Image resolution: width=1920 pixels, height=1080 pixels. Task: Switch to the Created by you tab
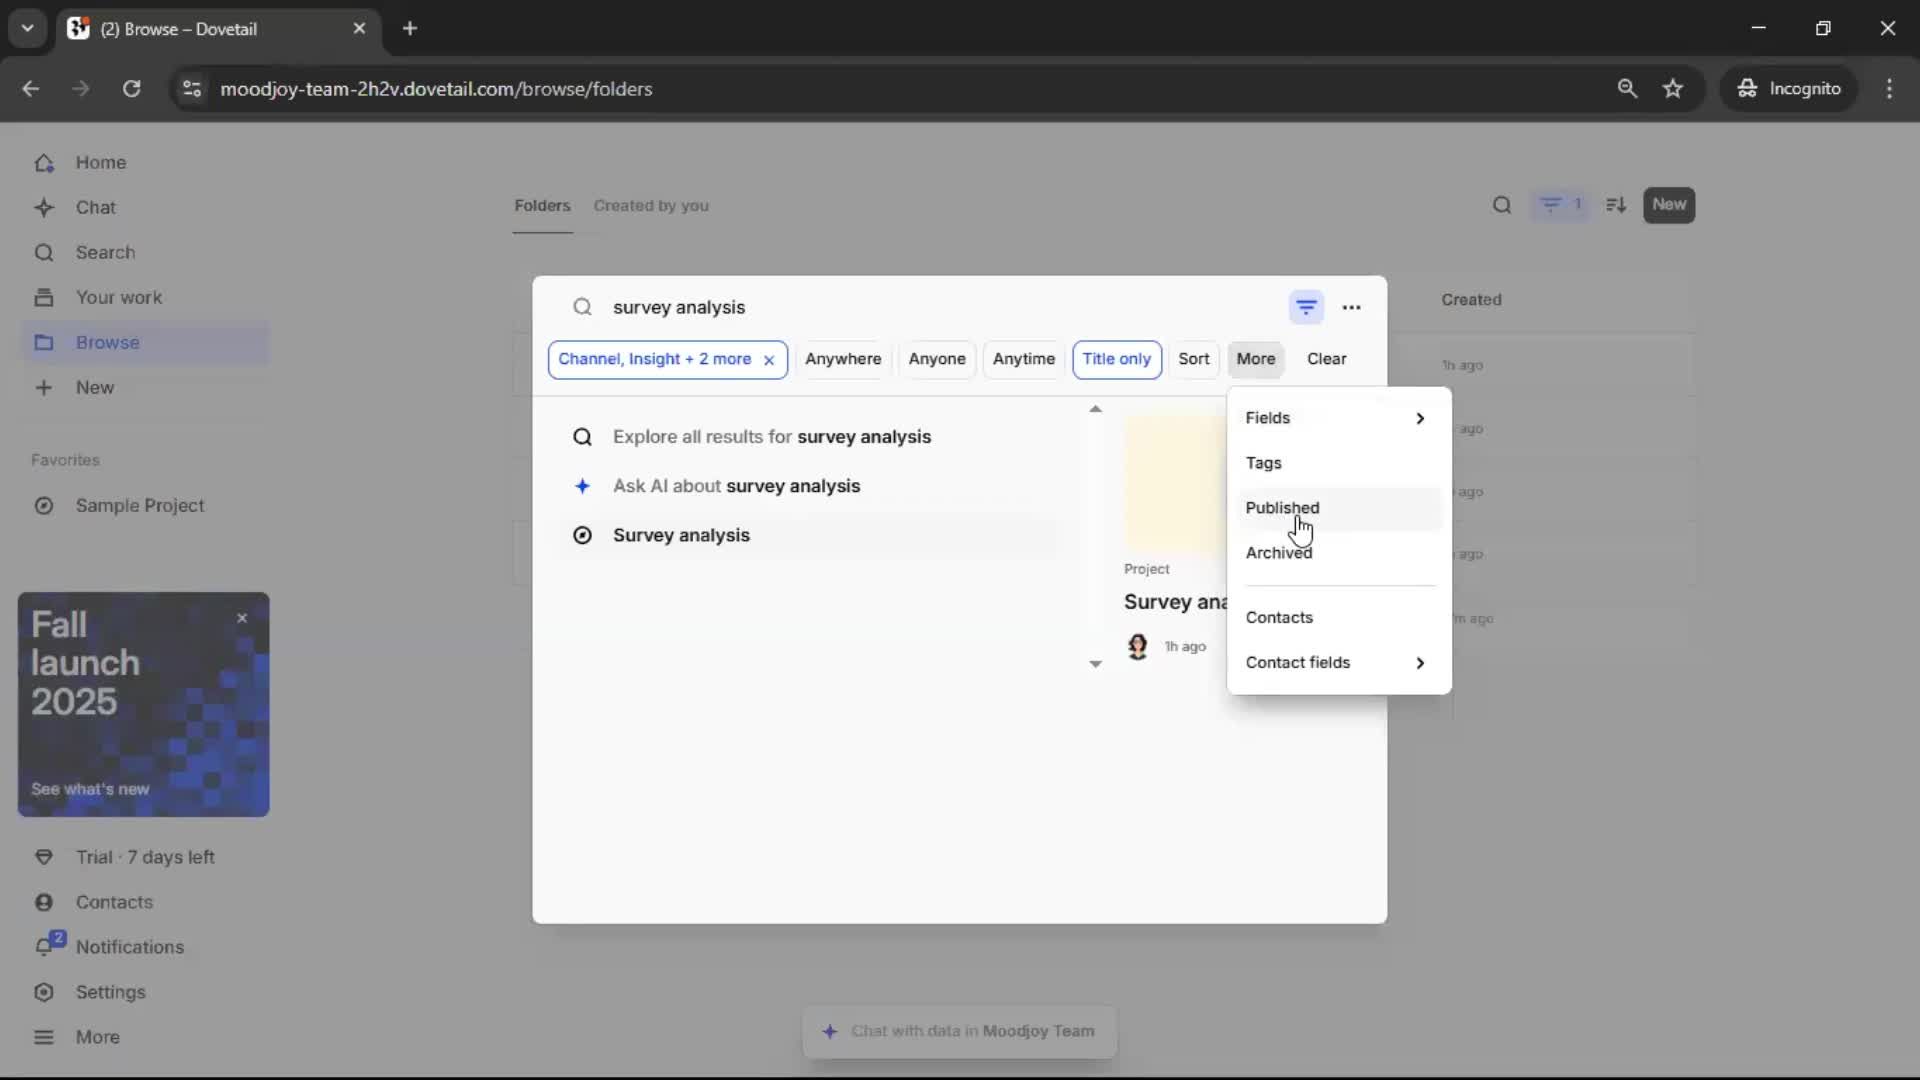650,205
